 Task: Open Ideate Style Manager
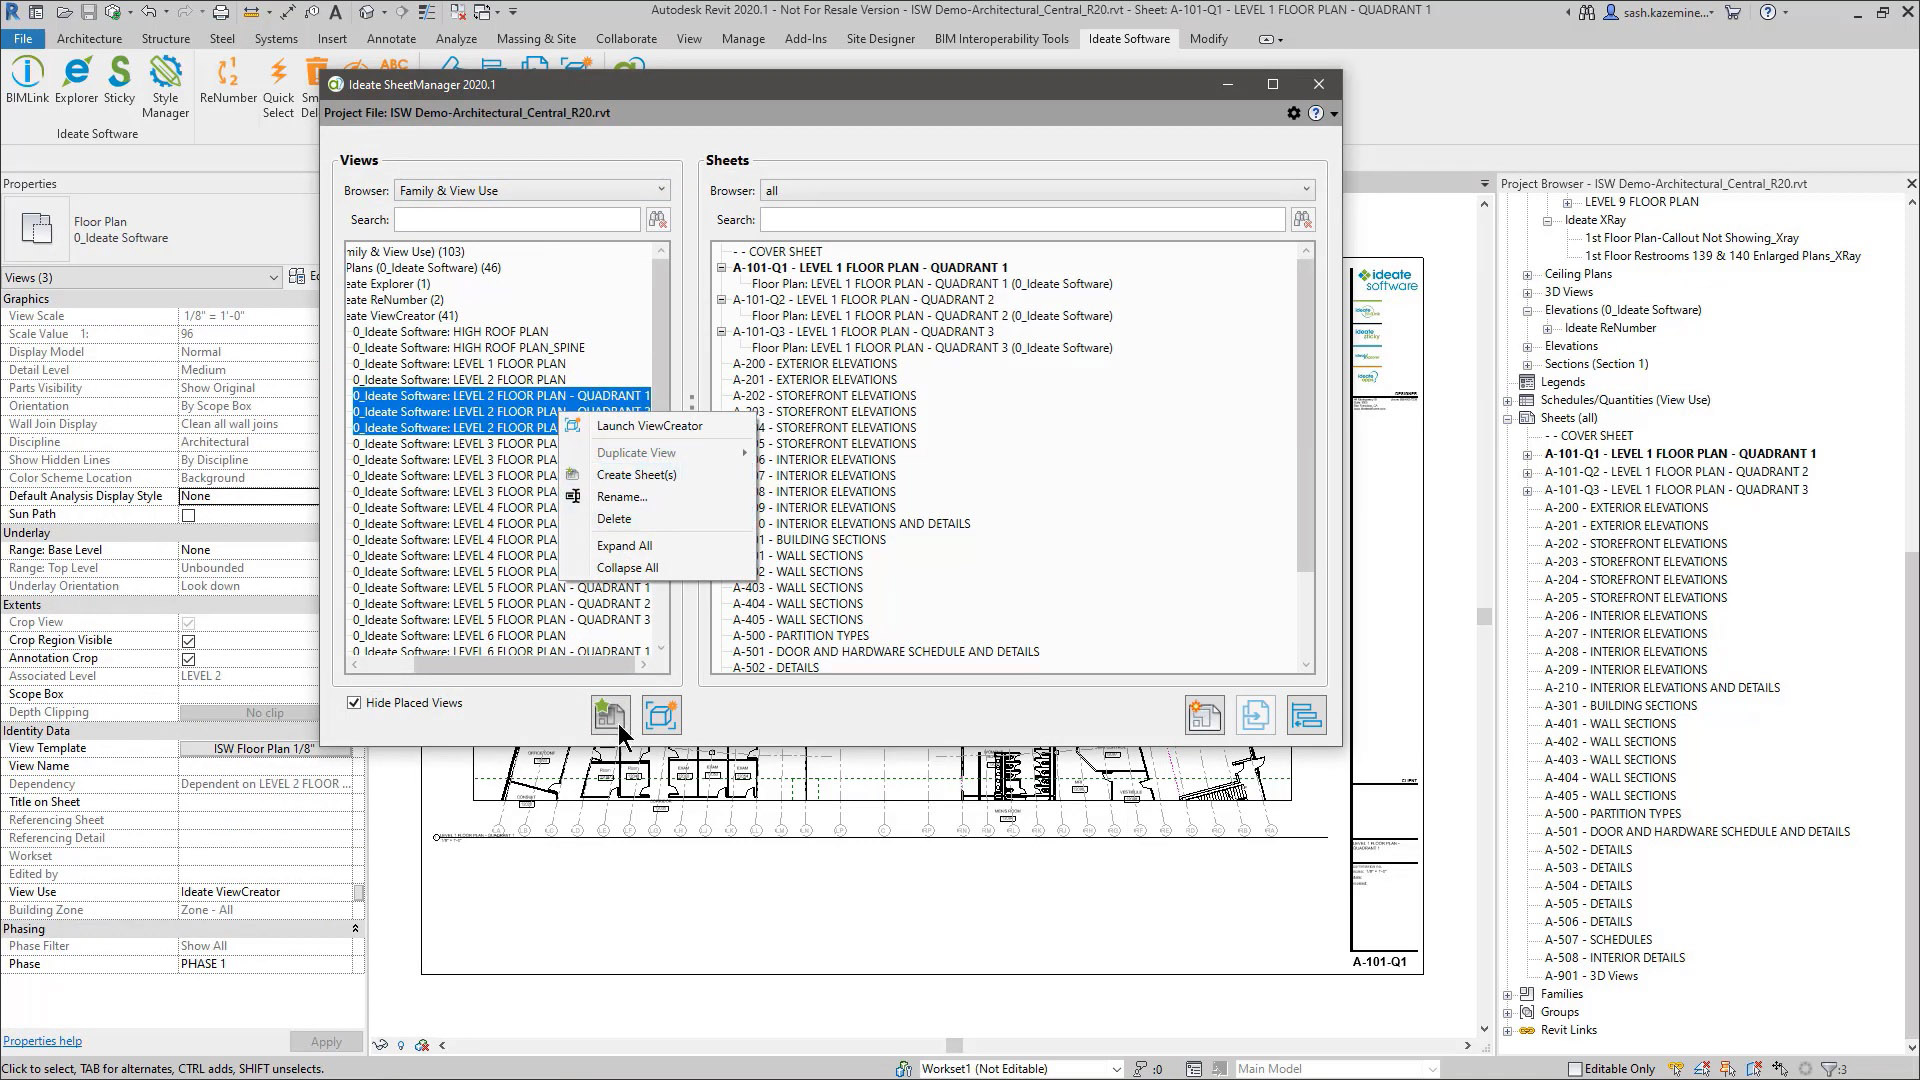point(165,87)
